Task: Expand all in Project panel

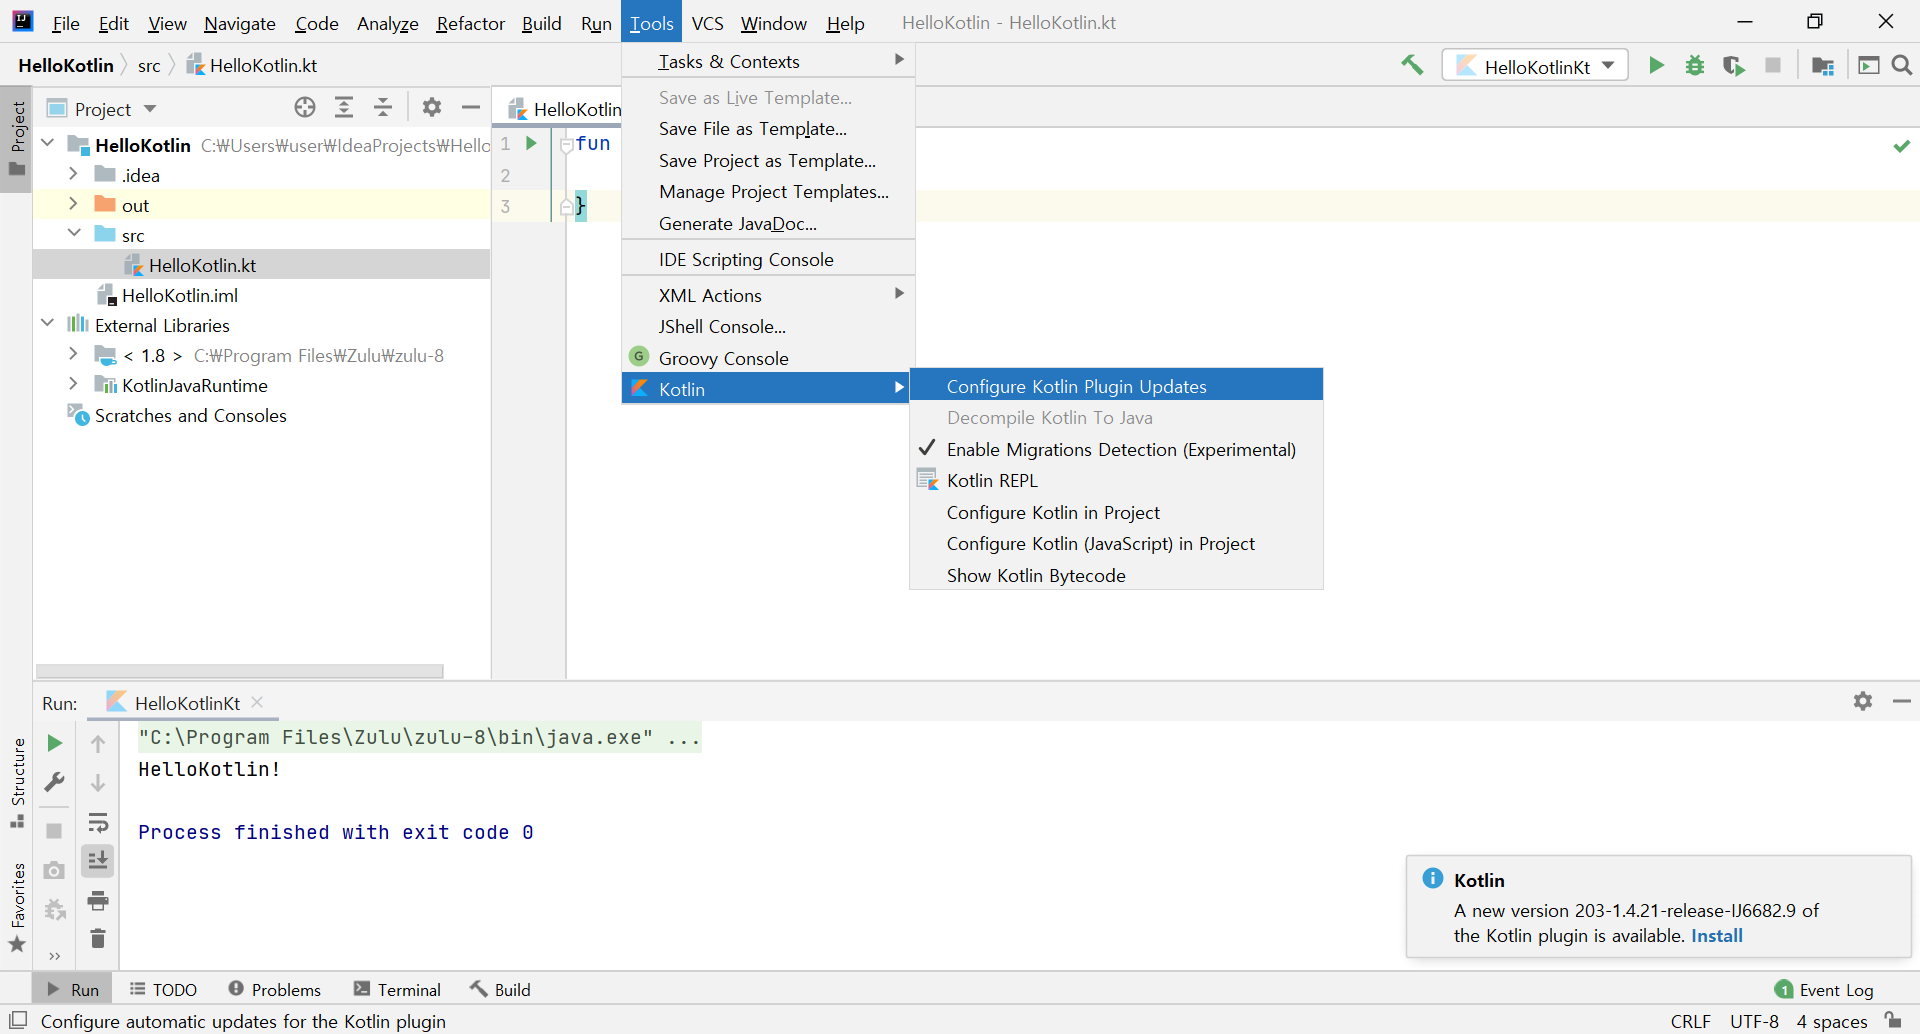Action: point(344,107)
